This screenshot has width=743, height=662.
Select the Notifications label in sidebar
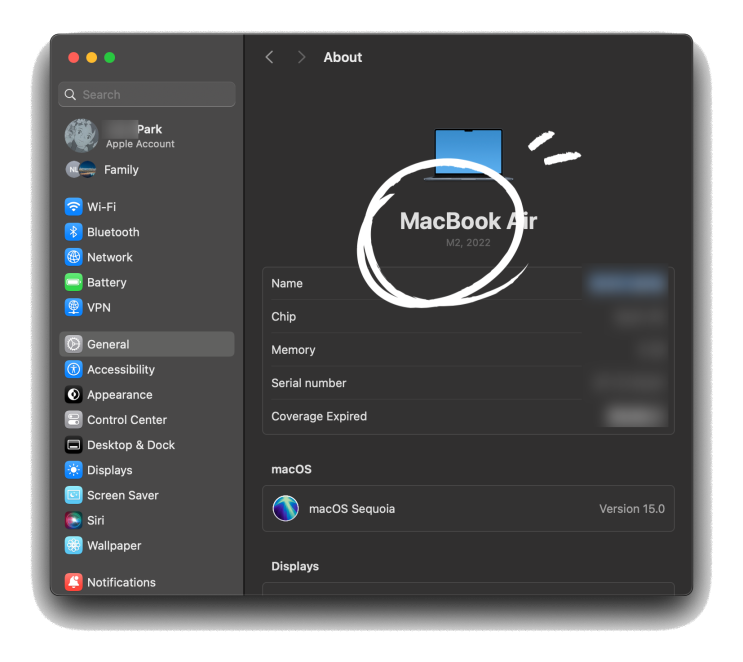(x=121, y=582)
